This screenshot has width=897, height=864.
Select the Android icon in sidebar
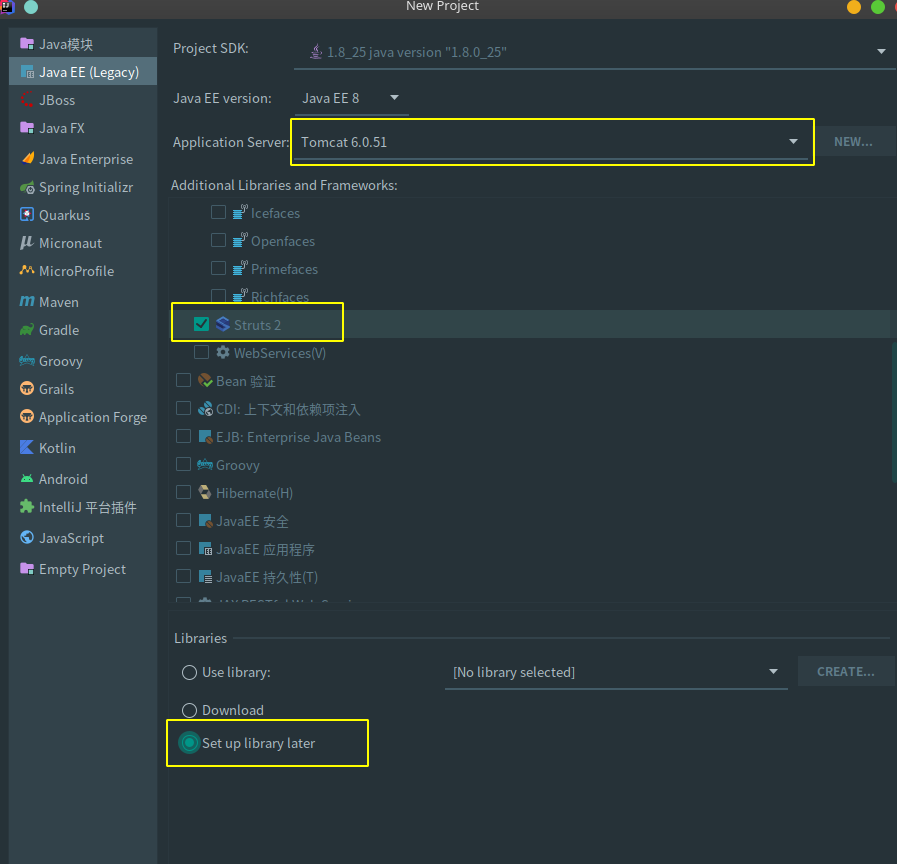click(x=27, y=479)
